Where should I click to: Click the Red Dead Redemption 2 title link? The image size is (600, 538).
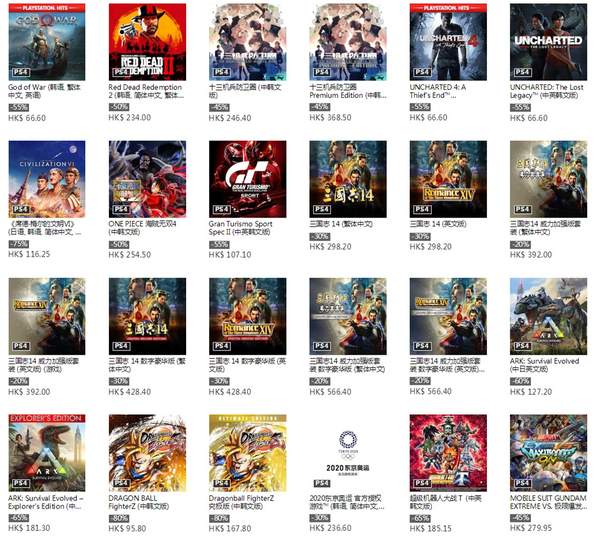point(146,91)
